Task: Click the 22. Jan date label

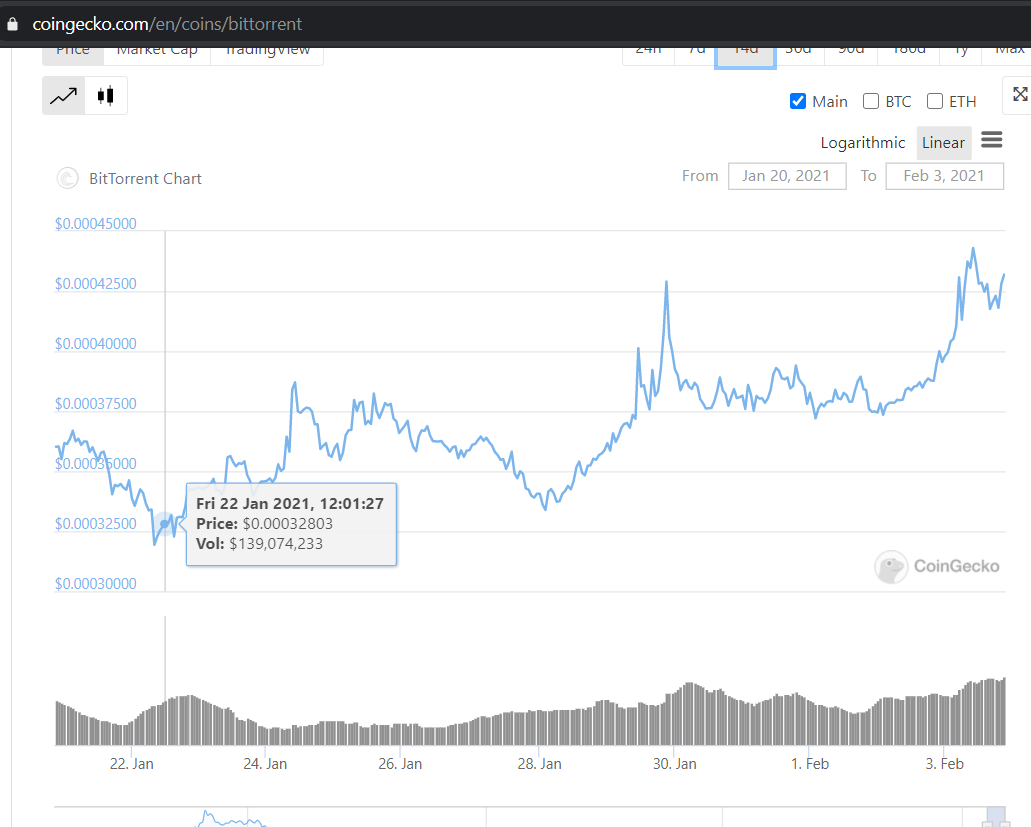Action: (132, 764)
